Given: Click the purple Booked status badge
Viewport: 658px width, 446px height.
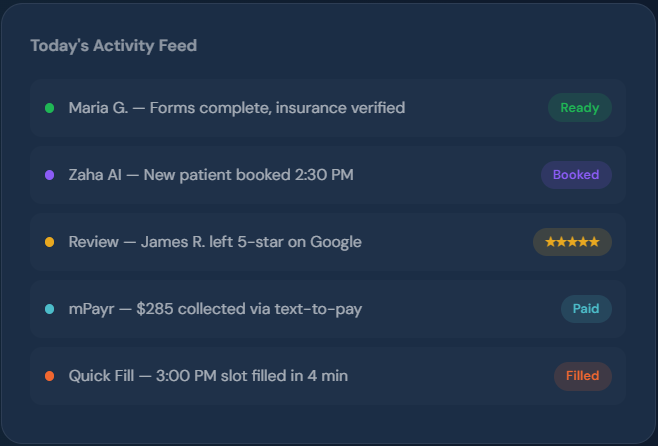Looking at the screenshot, I should click(576, 175).
